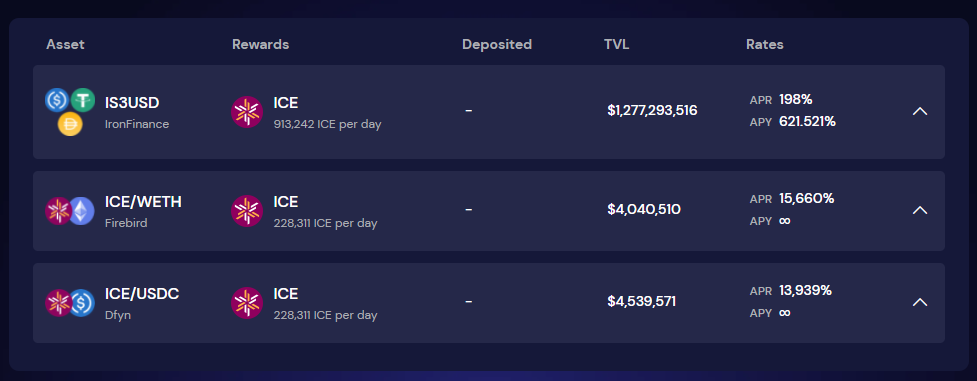Click the ICE token icon in ICE/WETH pair

(x=59, y=211)
